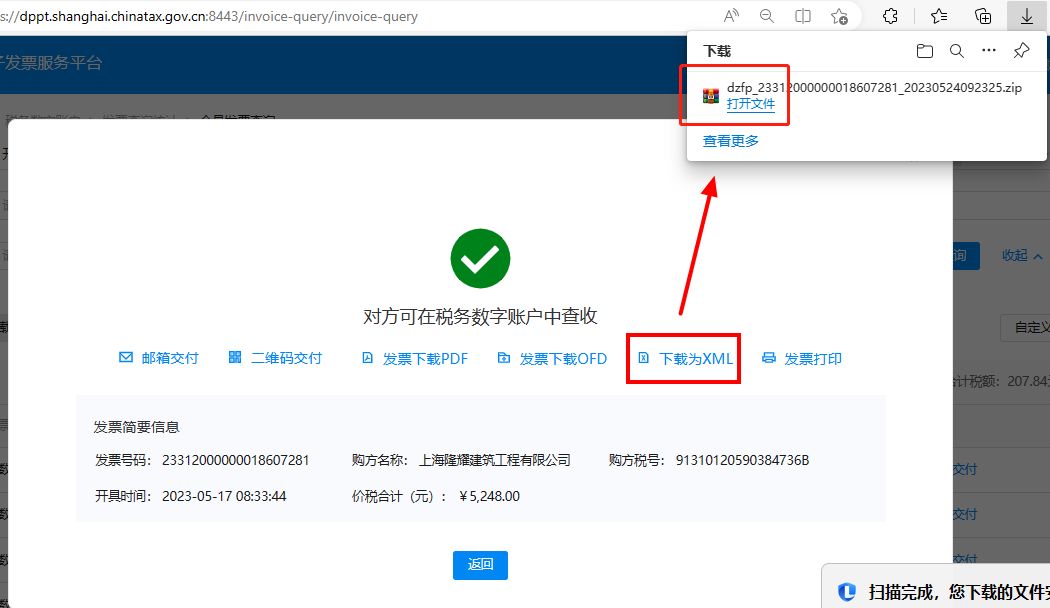Search downloads using the magnifier icon
Viewport: 1050px width, 608px height.
[x=957, y=51]
